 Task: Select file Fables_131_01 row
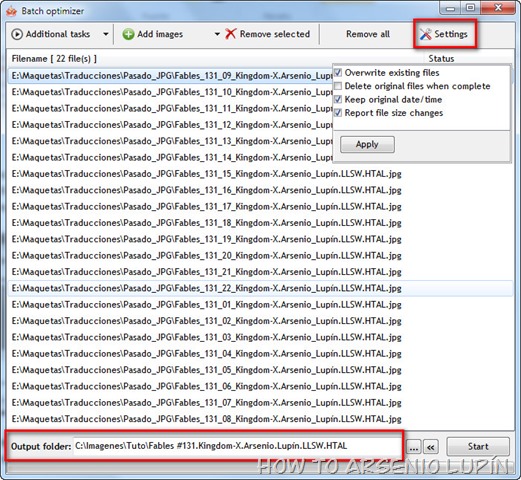(x=260, y=305)
